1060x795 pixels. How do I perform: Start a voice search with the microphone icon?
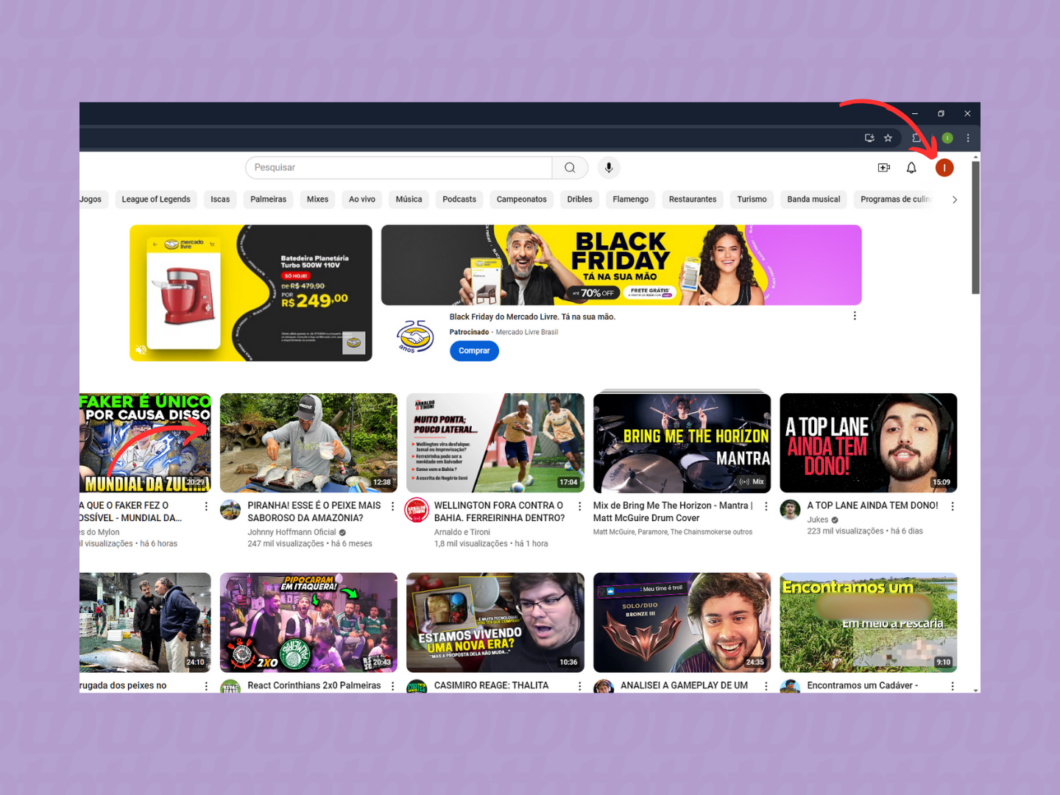608,167
